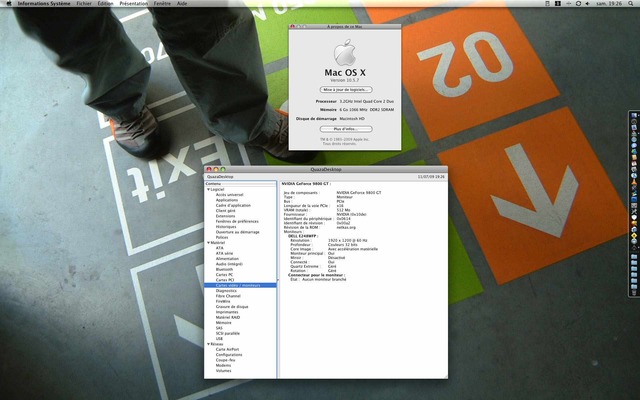
Task: Select Client géré entry
Action: (225, 211)
